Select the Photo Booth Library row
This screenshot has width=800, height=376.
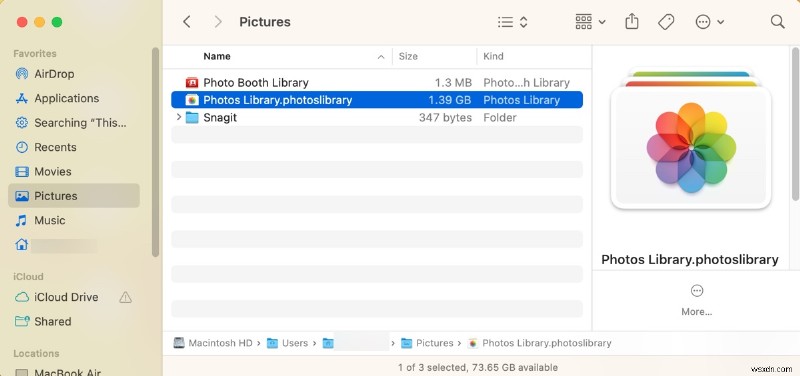click(377, 83)
